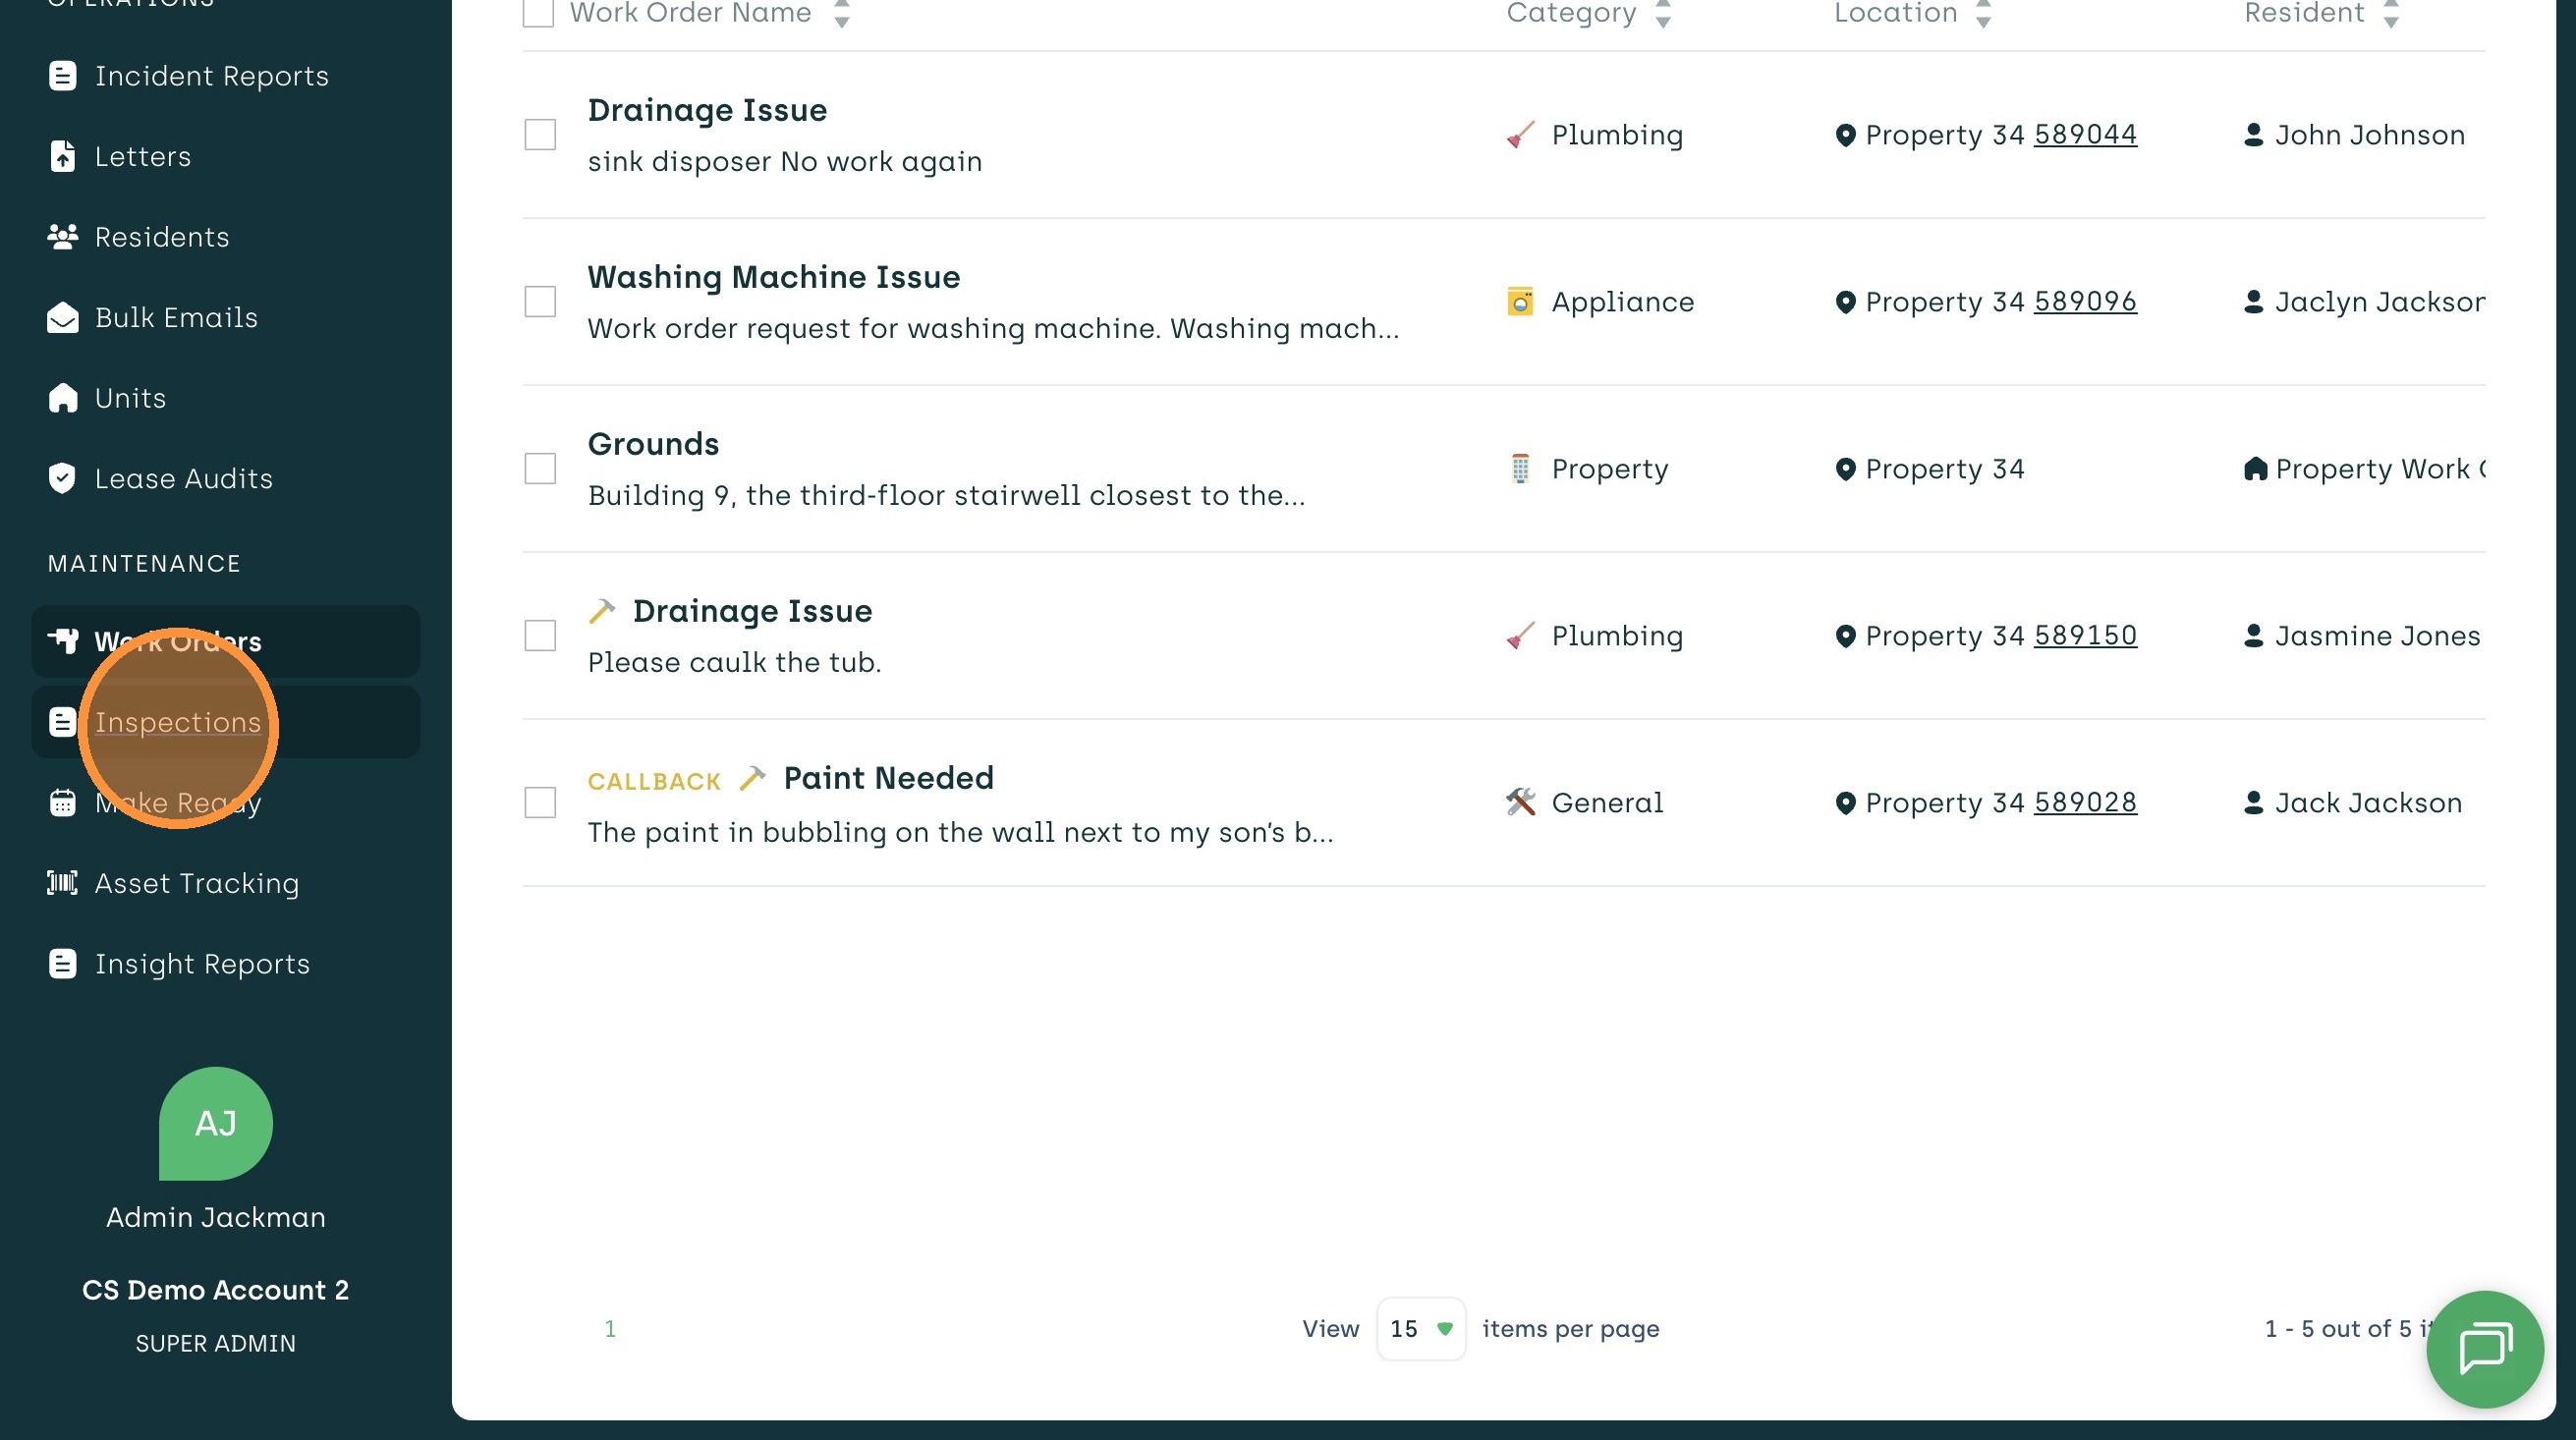The image size is (2576, 1440).
Task: Open the chat support bubble icon
Action: (x=2484, y=1348)
